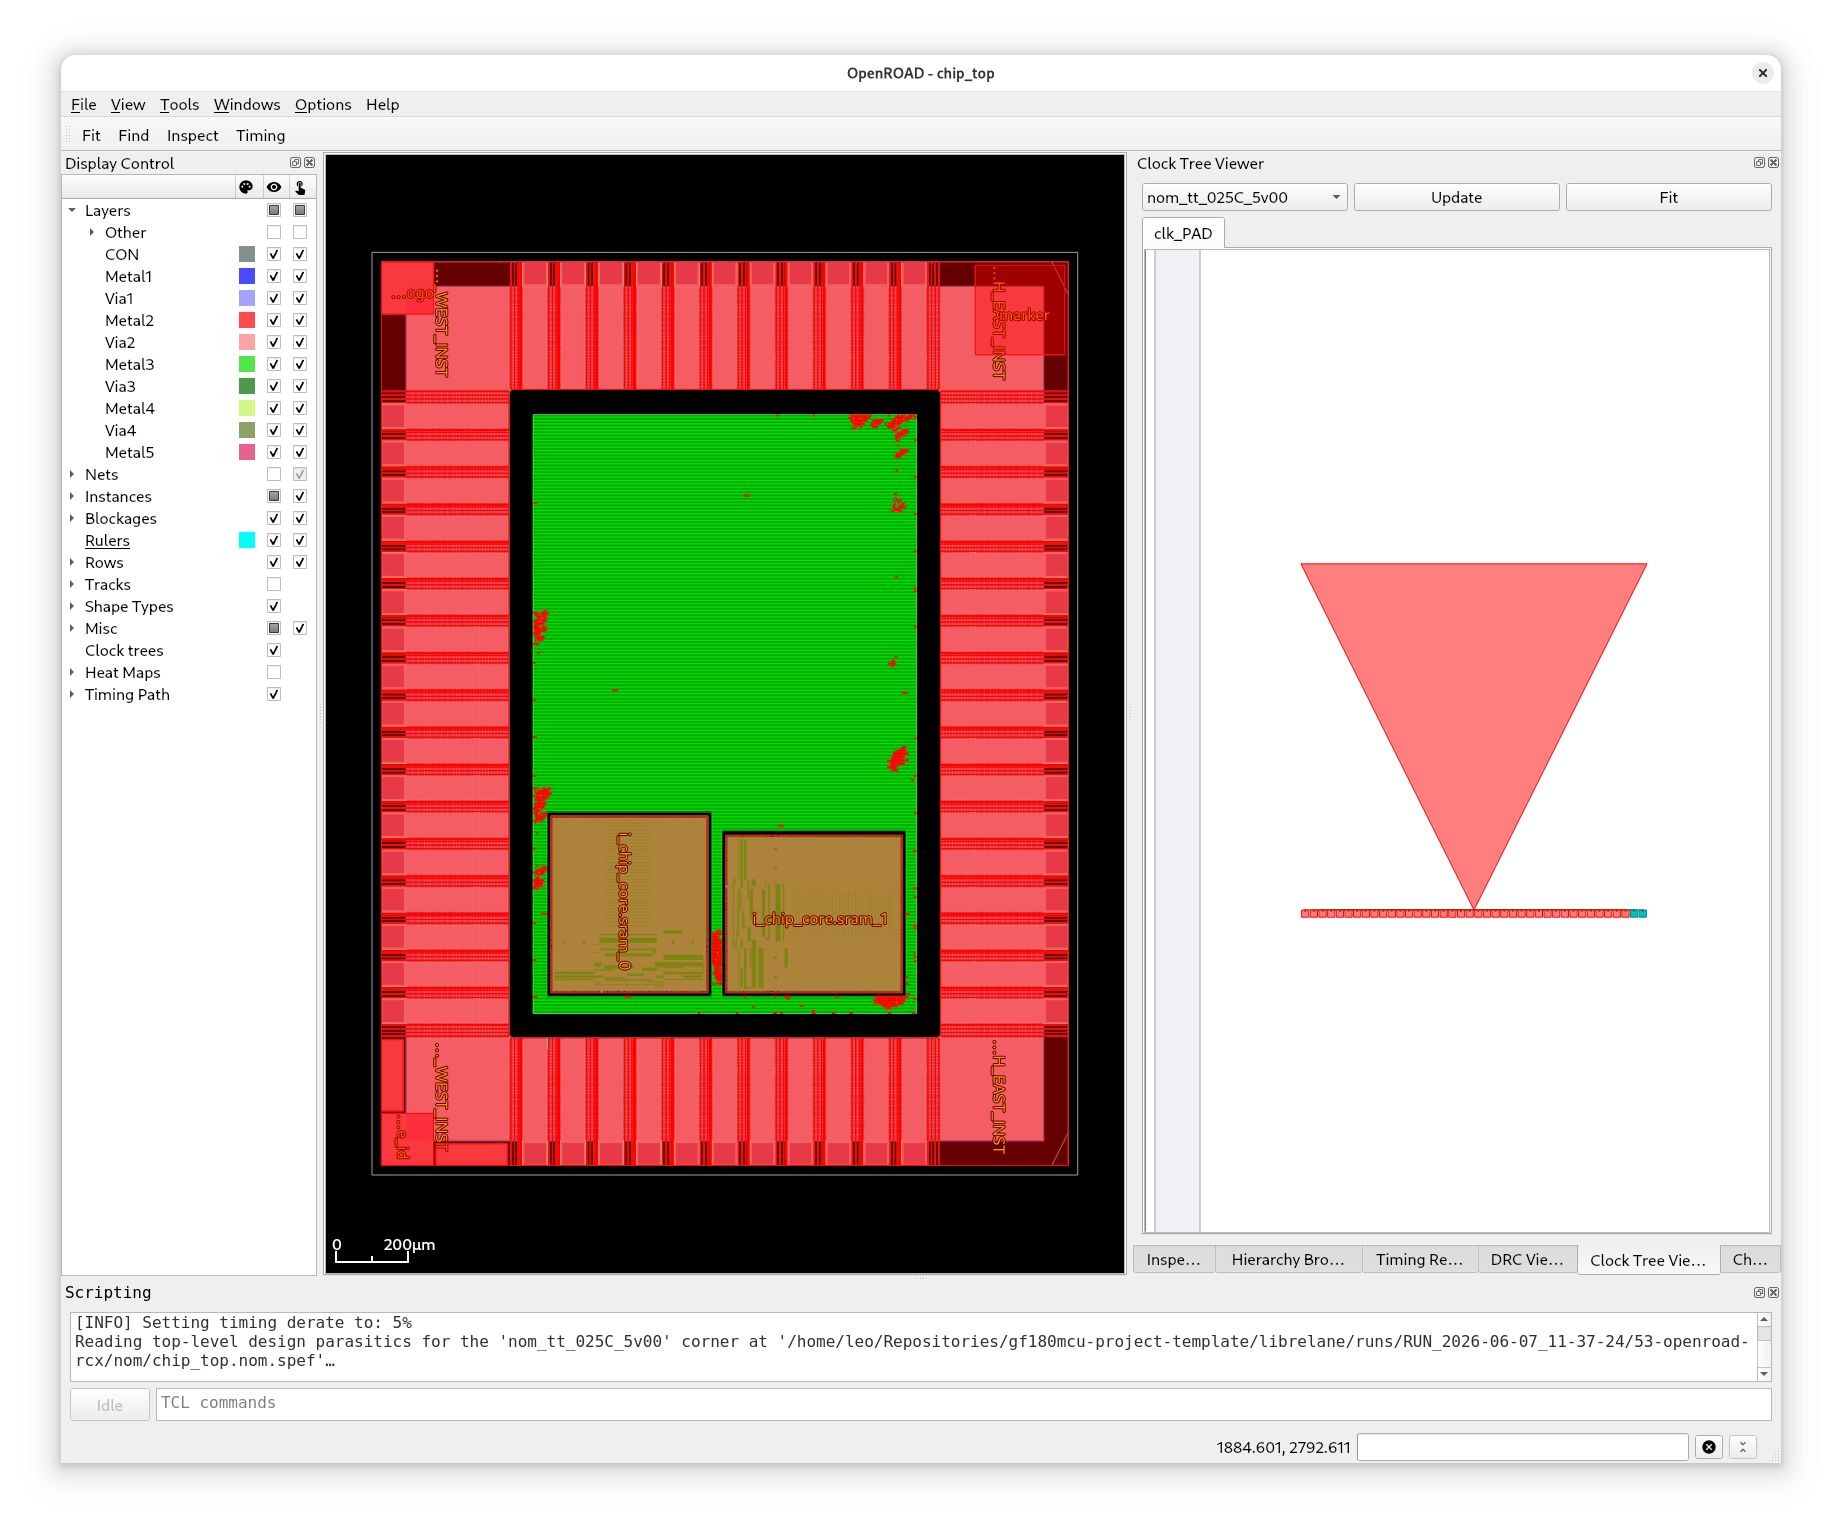Click the Idle status button
Screen dimensions: 1842x1530
(110, 1405)
